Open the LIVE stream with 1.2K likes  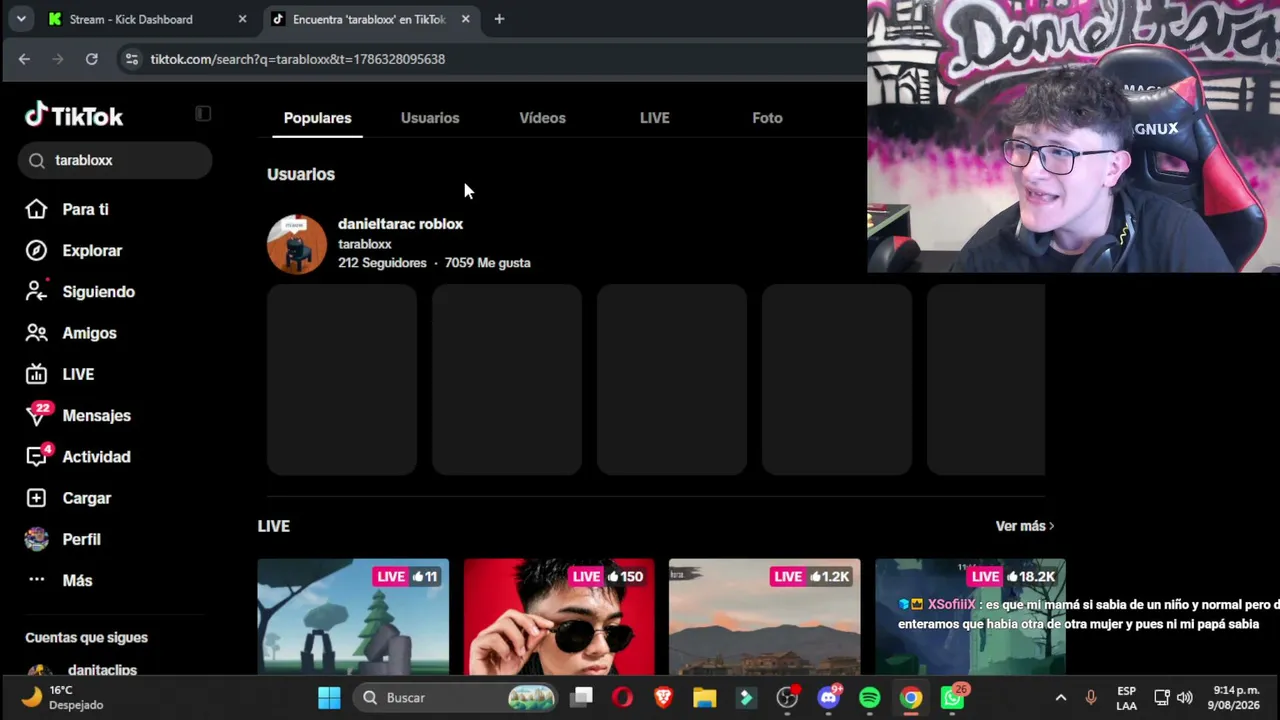point(765,617)
